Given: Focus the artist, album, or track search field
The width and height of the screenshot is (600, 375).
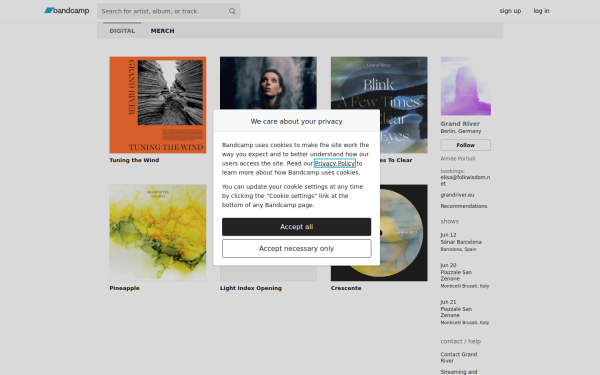Looking at the screenshot, I should [x=168, y=11].
